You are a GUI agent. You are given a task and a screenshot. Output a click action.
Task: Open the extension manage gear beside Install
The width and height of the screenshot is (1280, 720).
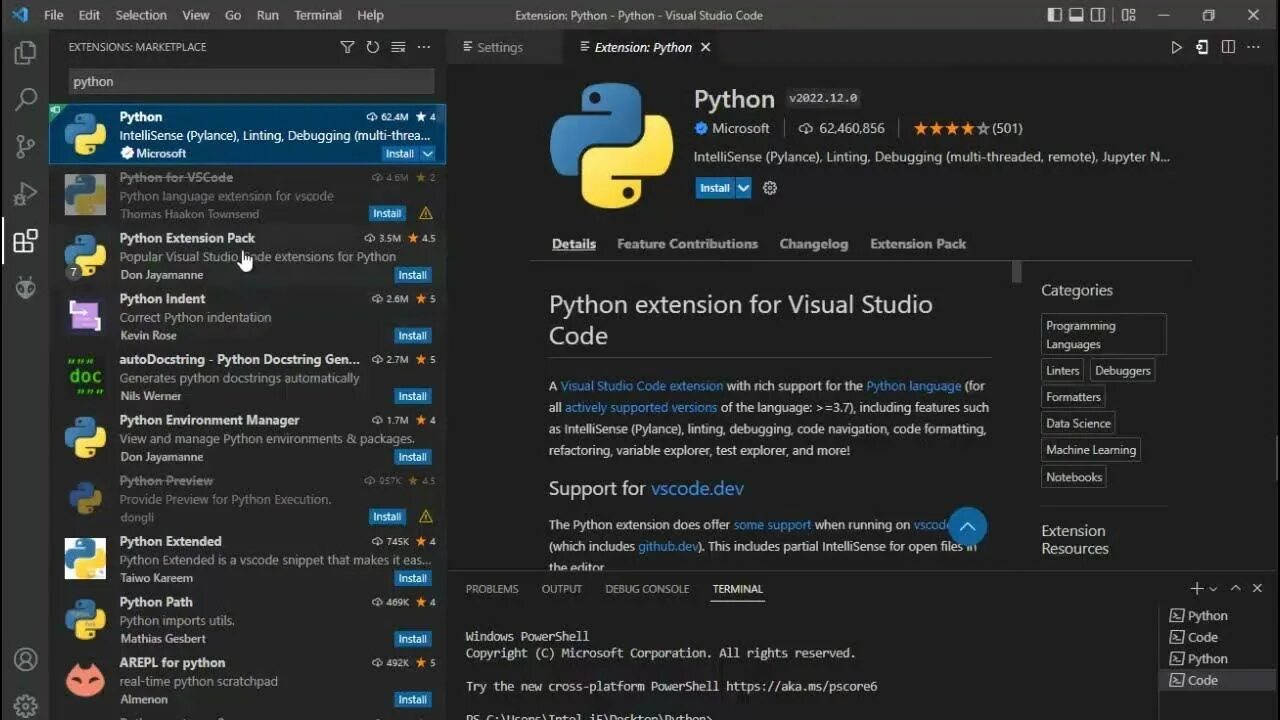770,188
